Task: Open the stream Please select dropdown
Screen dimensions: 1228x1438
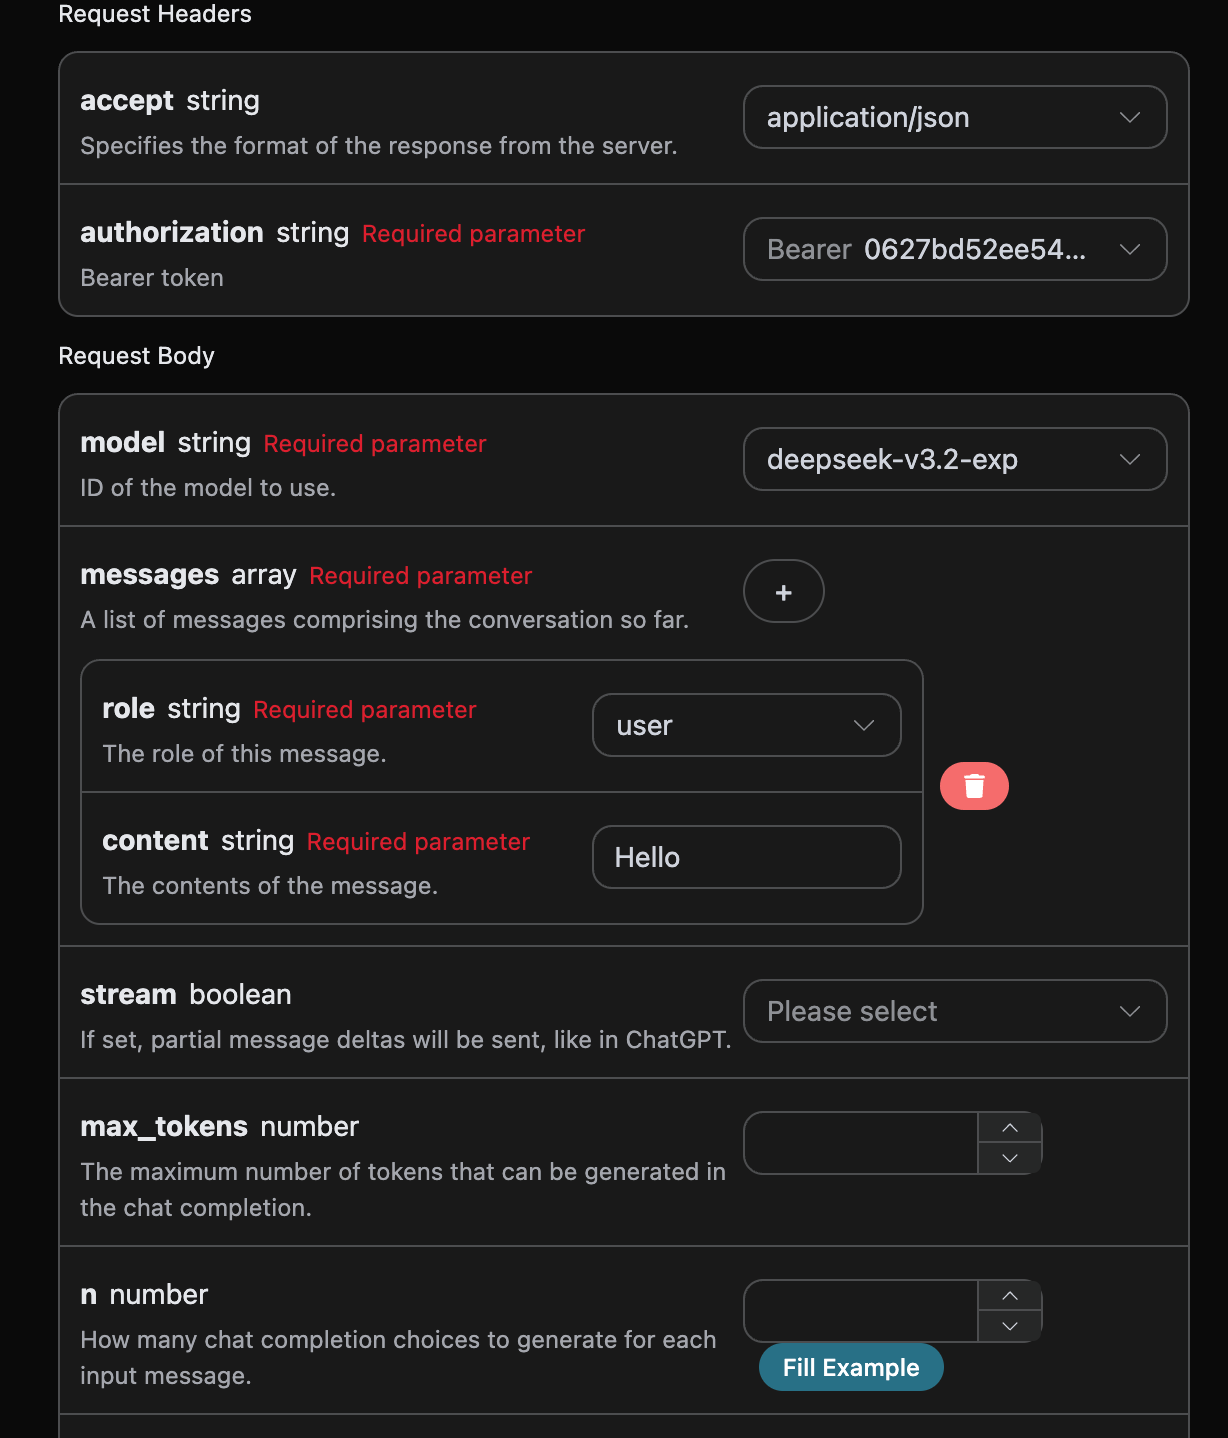Action: [954, 1011]
